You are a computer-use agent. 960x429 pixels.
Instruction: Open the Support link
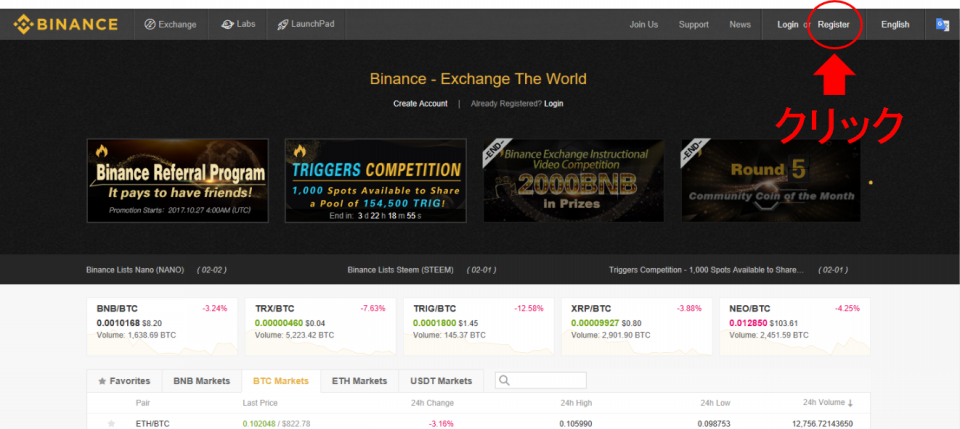point(694,24)
